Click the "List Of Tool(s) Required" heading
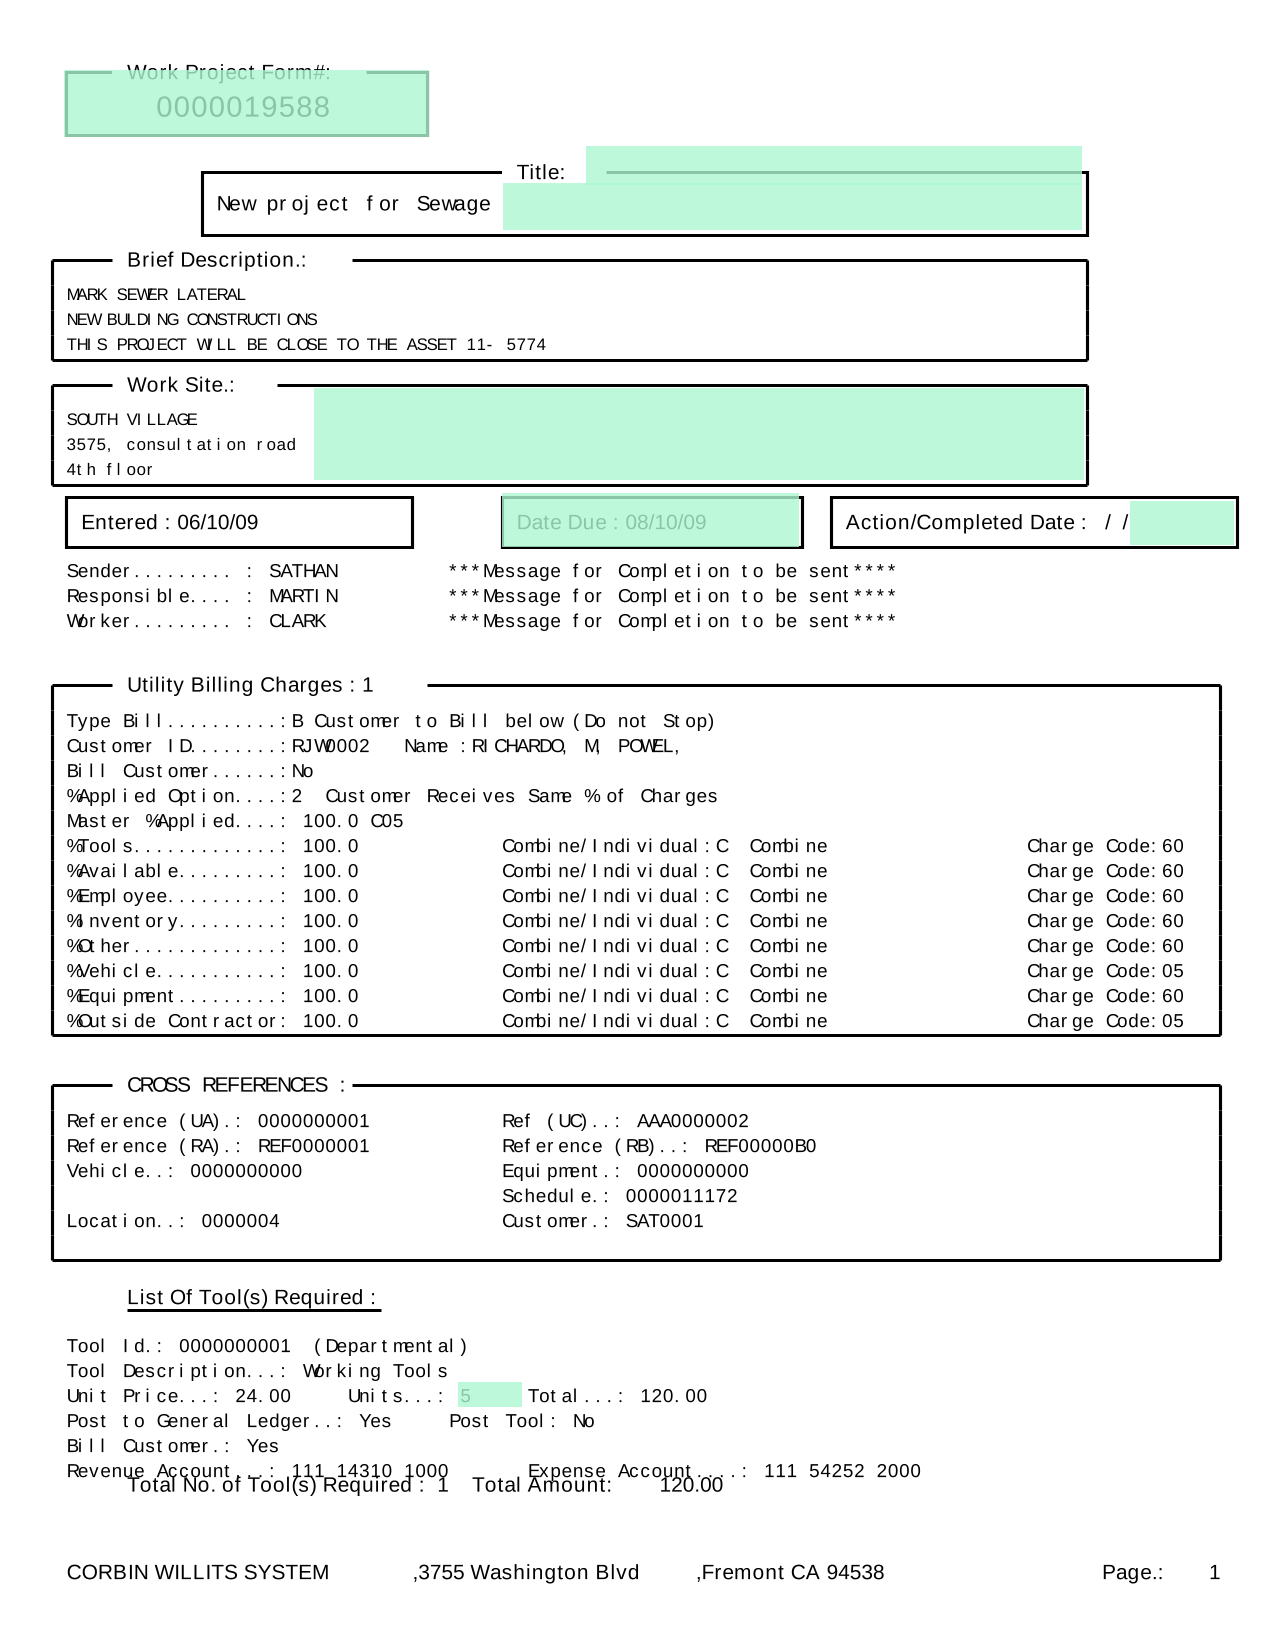Image resolution: width=1275 pixels, height=1649 pixels. click(x=252, y=1297)
